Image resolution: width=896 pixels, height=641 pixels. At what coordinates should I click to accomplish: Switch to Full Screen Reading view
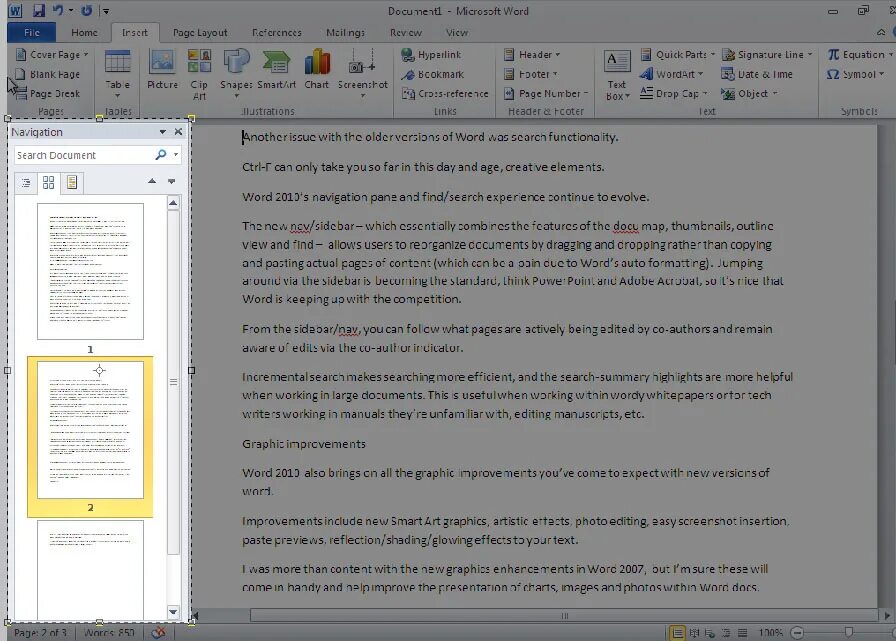pos(694,632)
